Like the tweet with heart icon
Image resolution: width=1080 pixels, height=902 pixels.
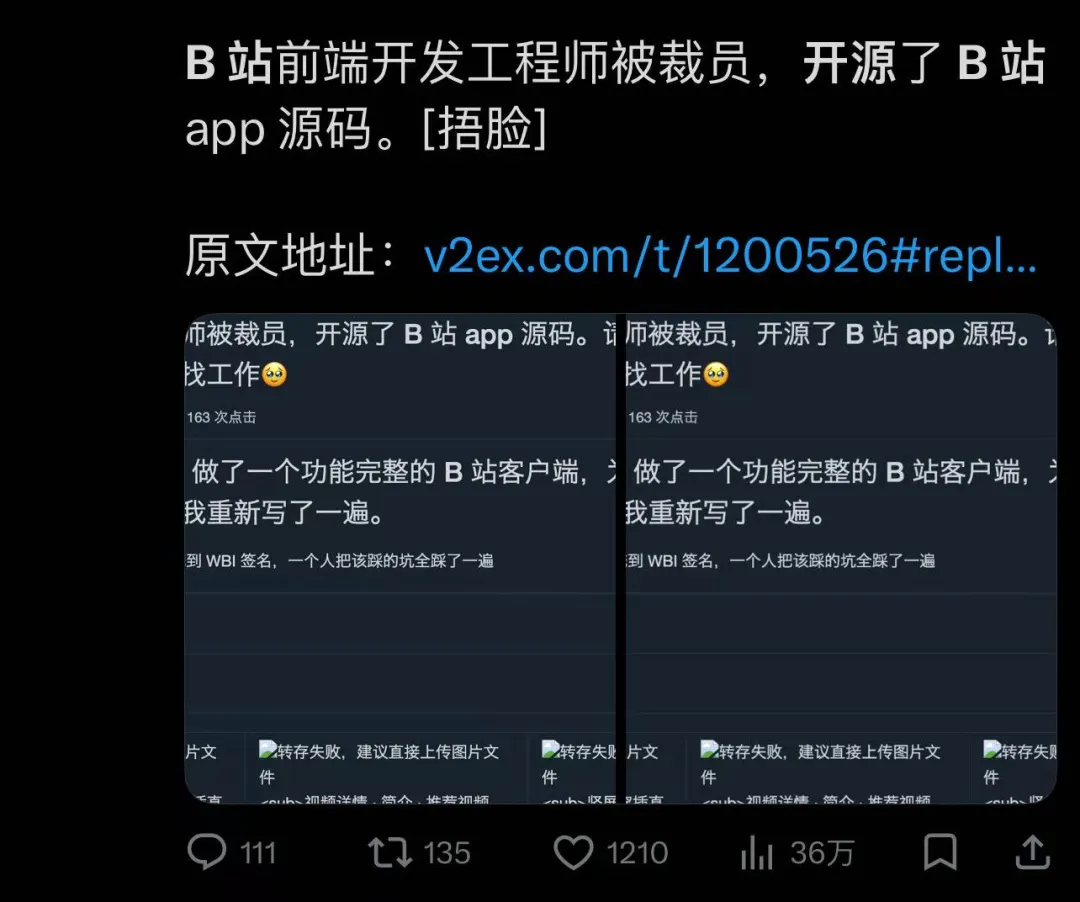[573, 852]
